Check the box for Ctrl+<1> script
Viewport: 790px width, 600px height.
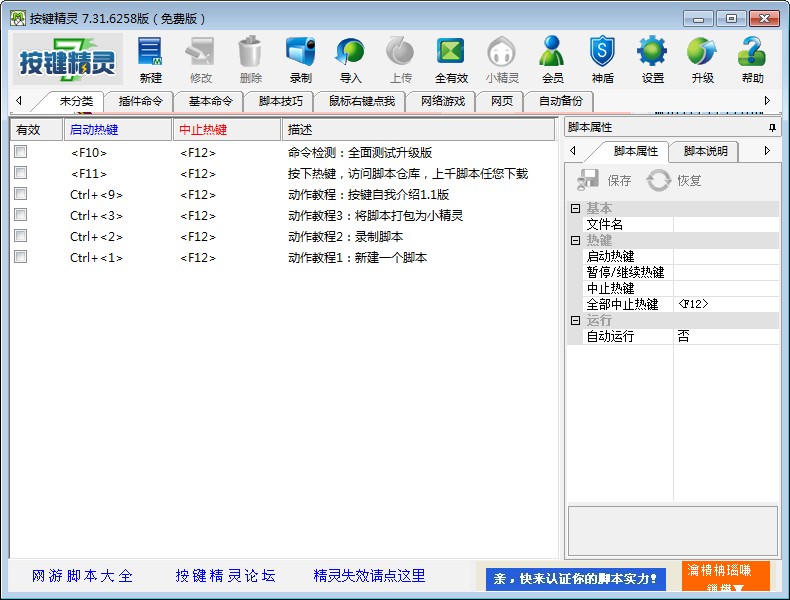pyautogui.click(x=21, y=257)
